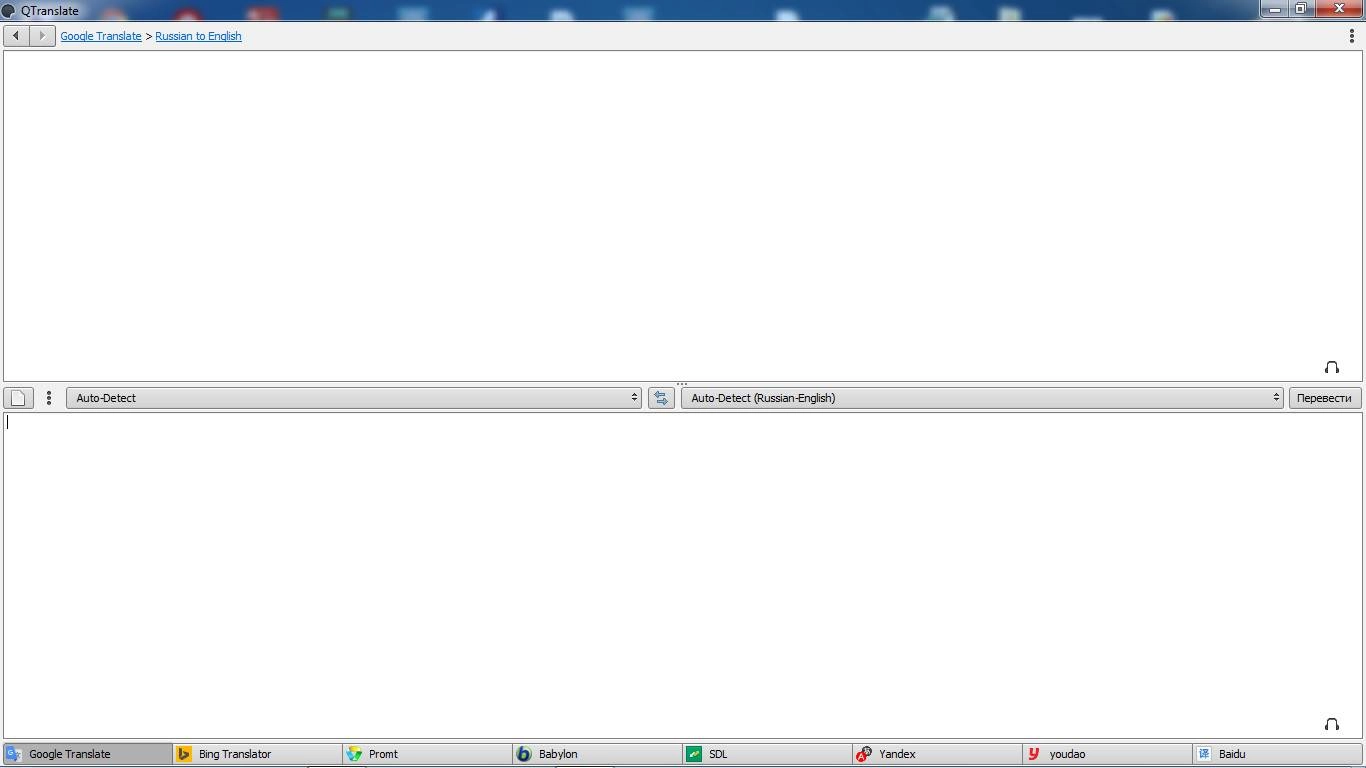The width and height of the screenshot is (1366, 768).
Task: Select the Google Translate service tab
Action: (x=87, y=754)
